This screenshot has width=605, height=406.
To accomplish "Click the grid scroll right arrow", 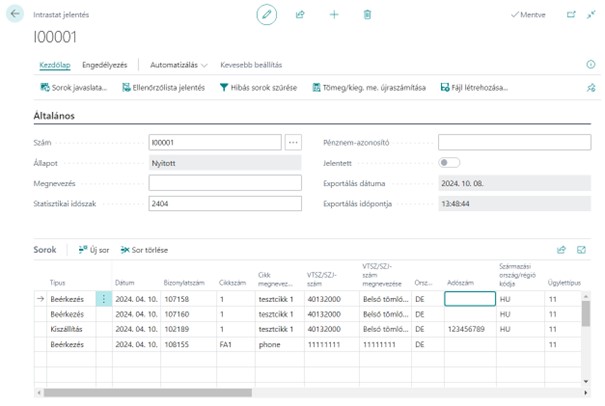I will (586, 392).
